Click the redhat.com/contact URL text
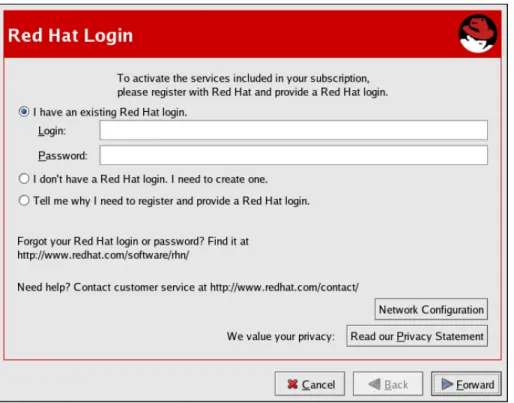514x403 pixels. [x=284, y=287]
